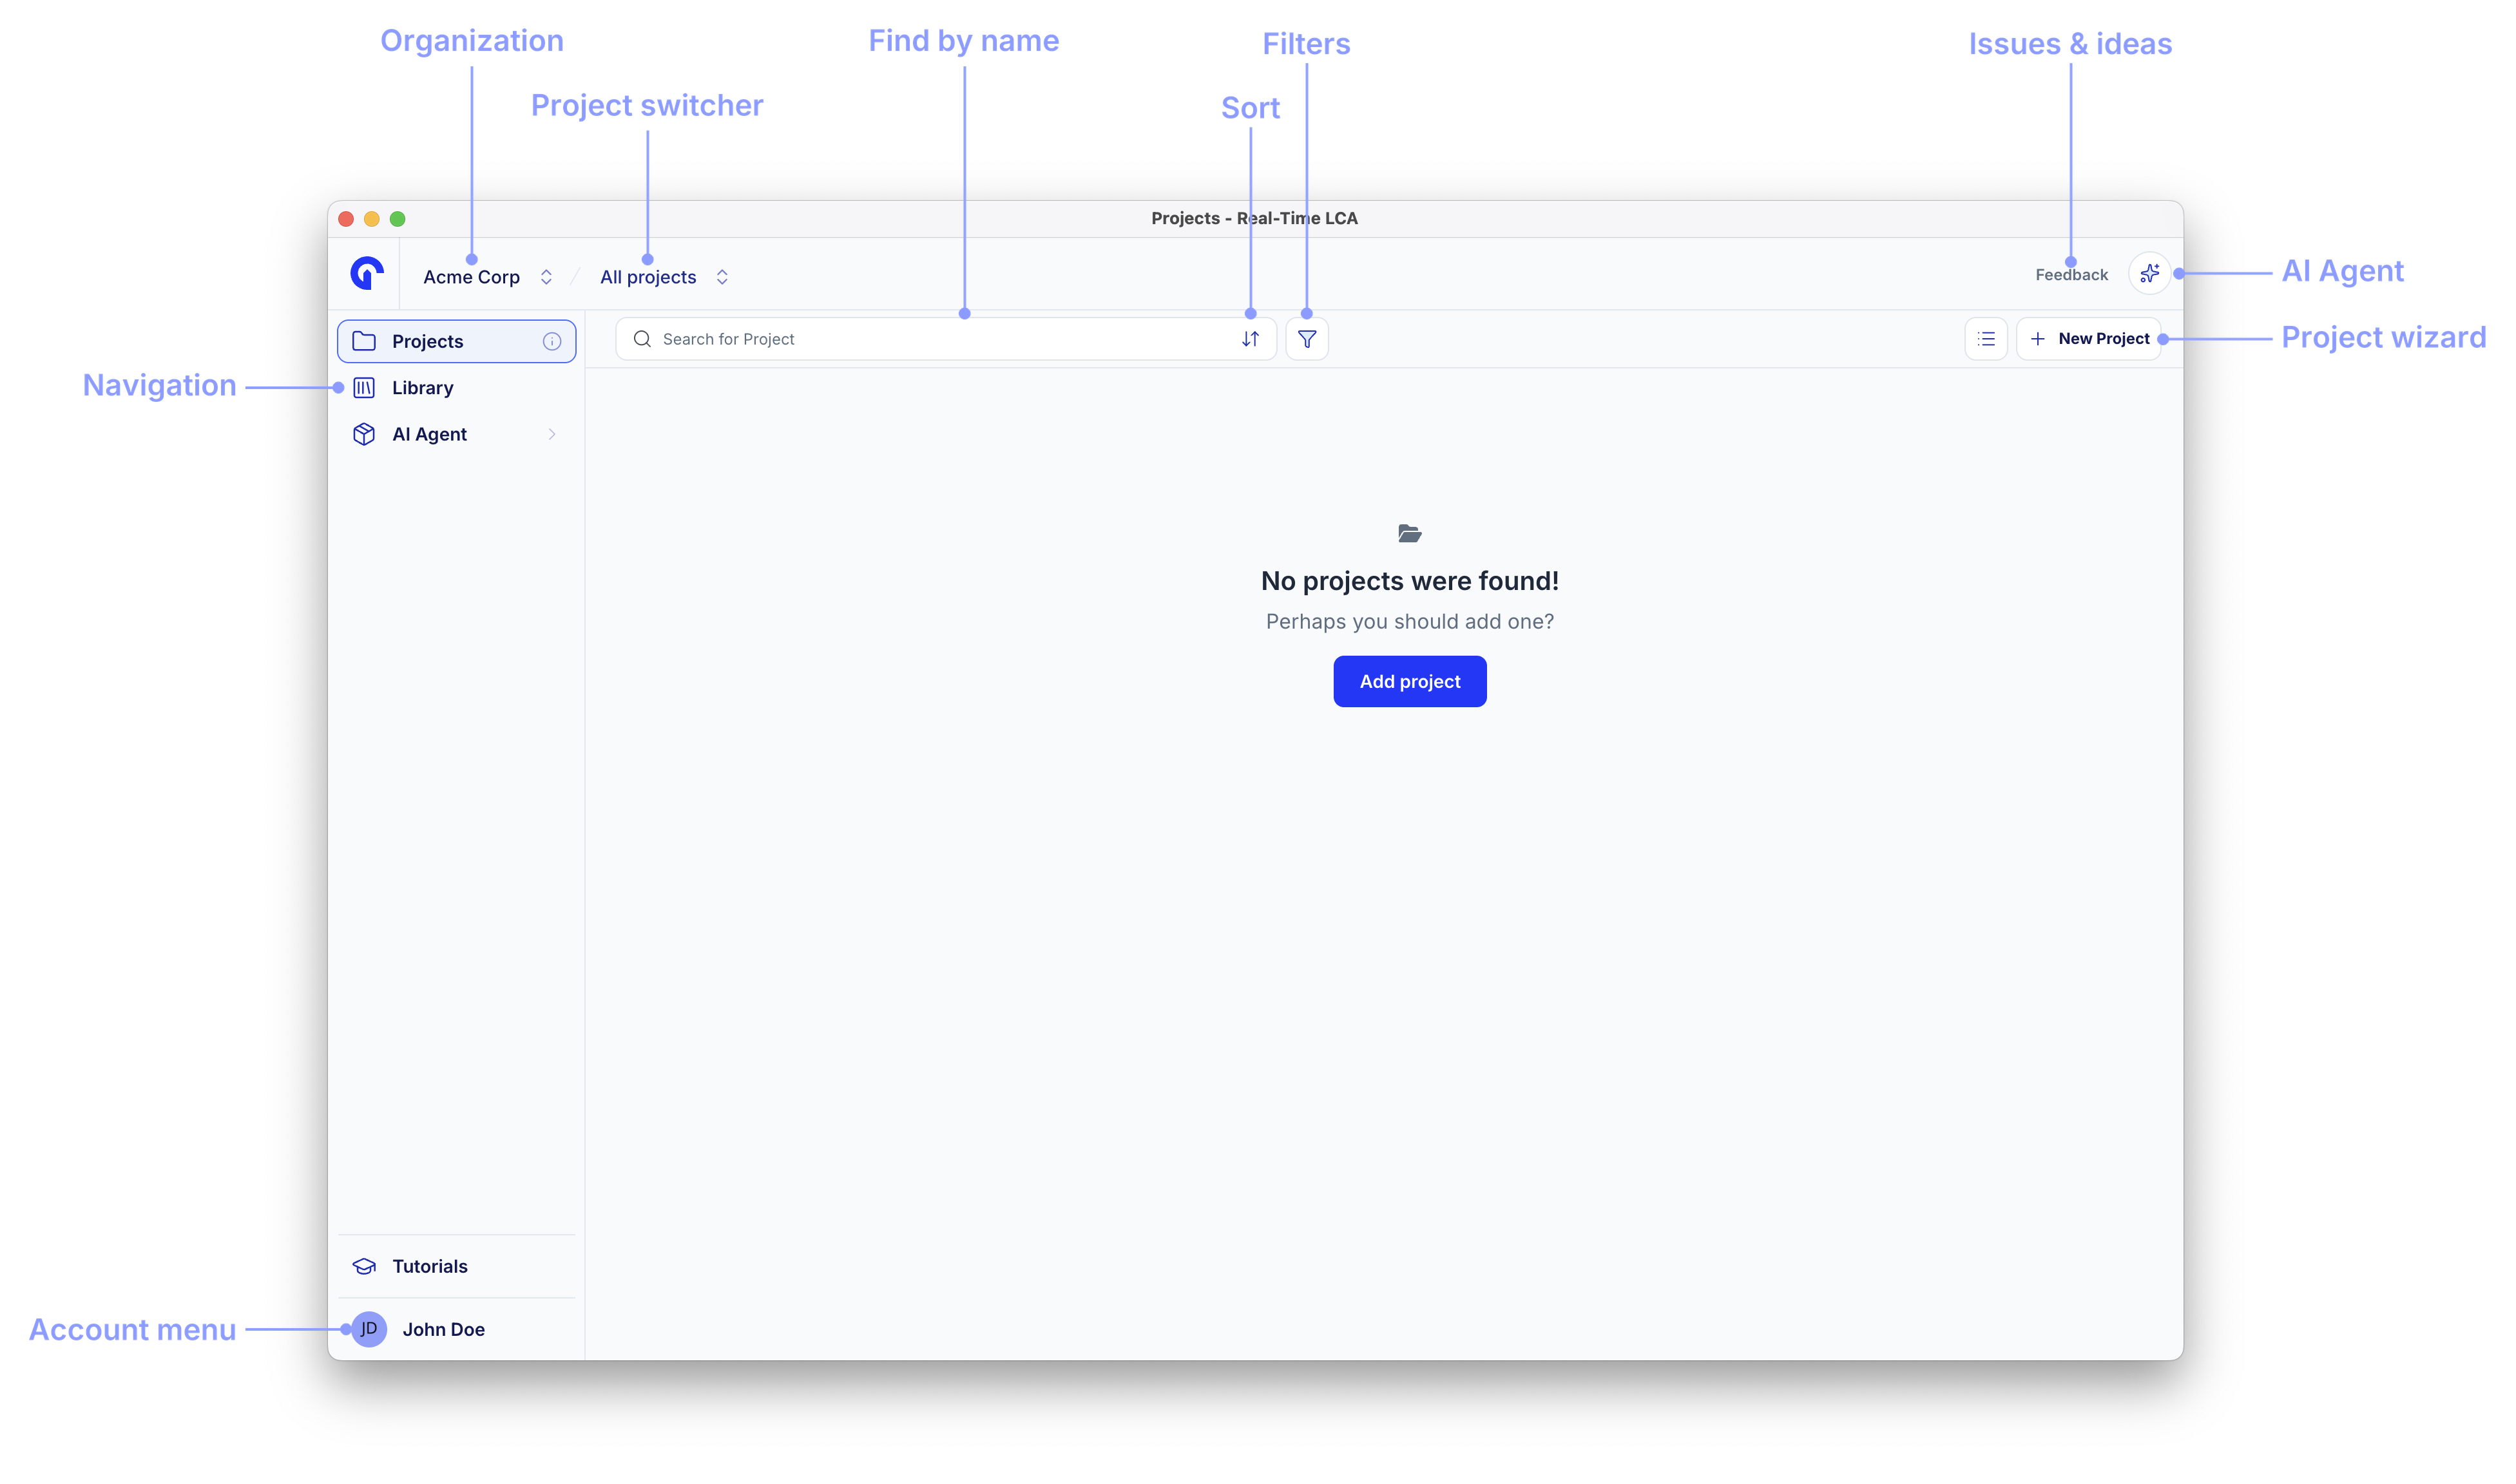This screenshot has height=1484, width=2516.
Task: Close the window with red button
Action: click(x=346, y=219)
